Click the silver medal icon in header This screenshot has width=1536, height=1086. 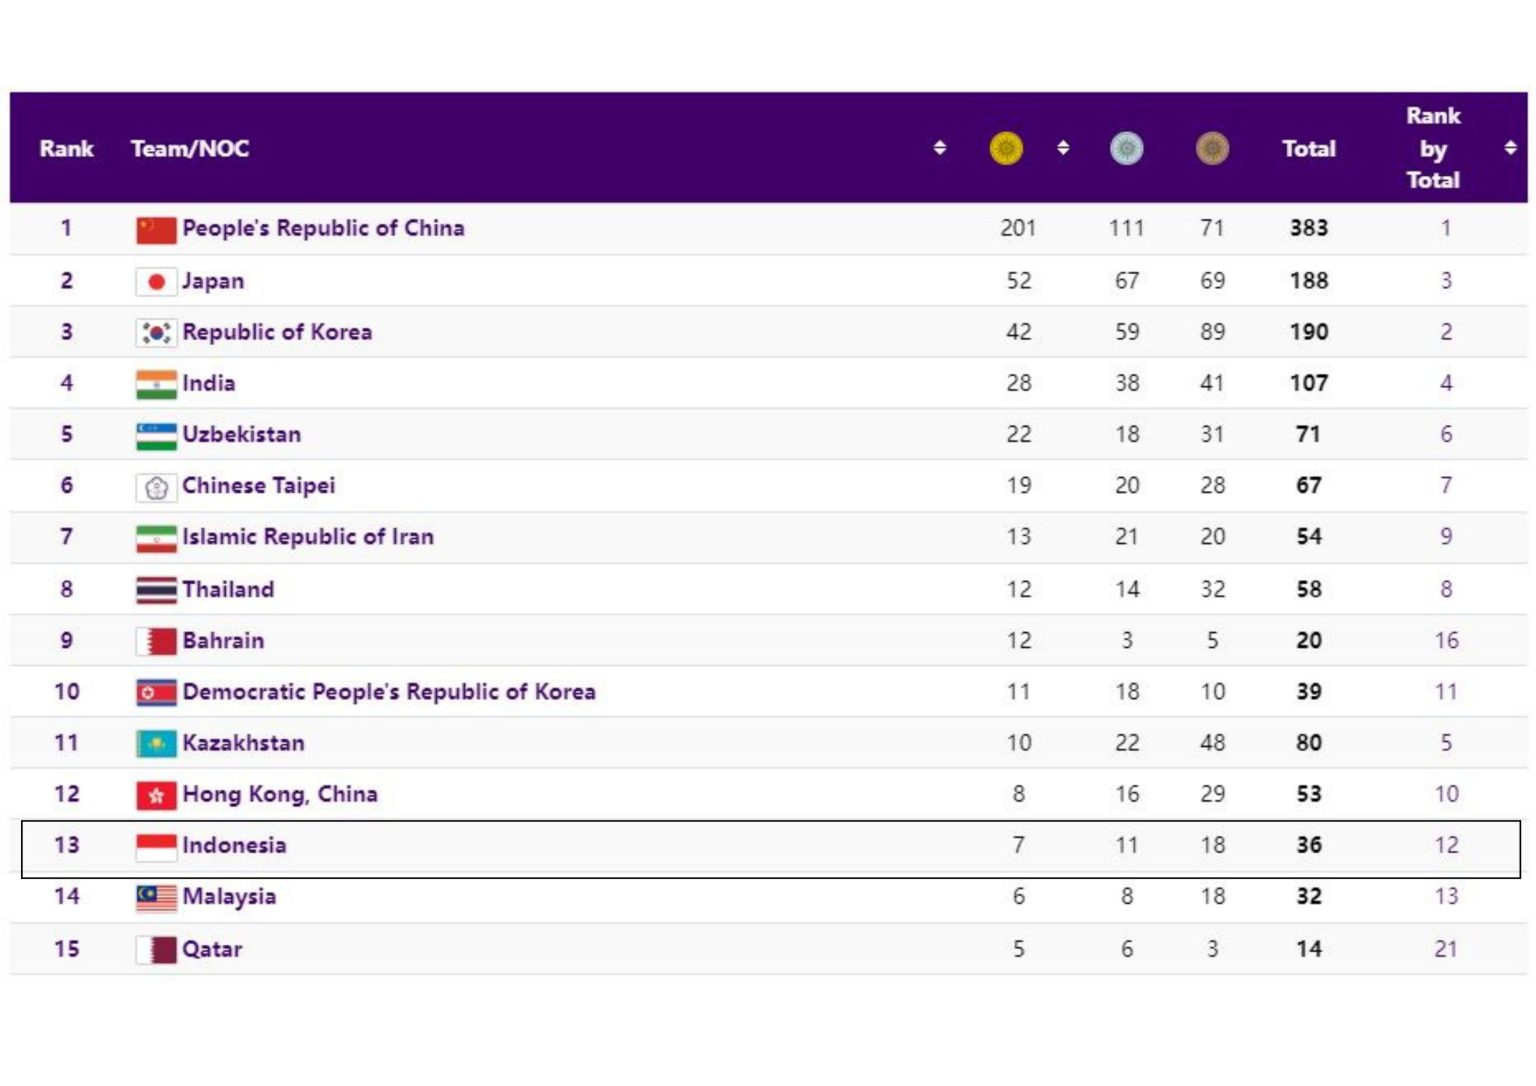pos(1126,149)
